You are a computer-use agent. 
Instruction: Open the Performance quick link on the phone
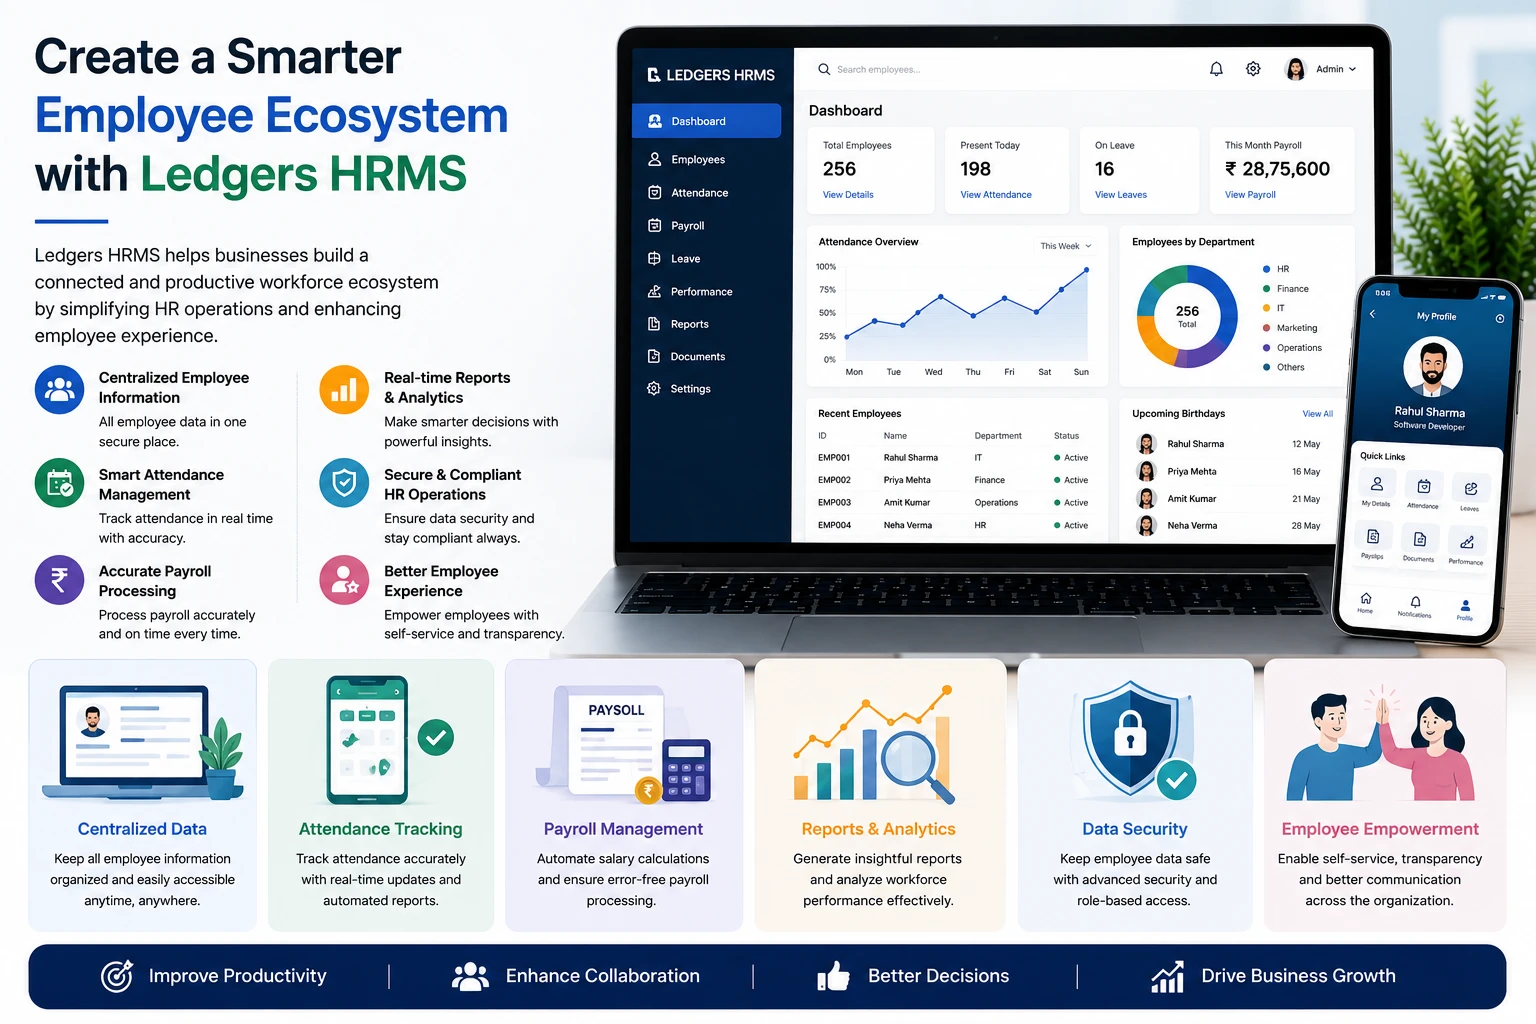pos(1466,547)
